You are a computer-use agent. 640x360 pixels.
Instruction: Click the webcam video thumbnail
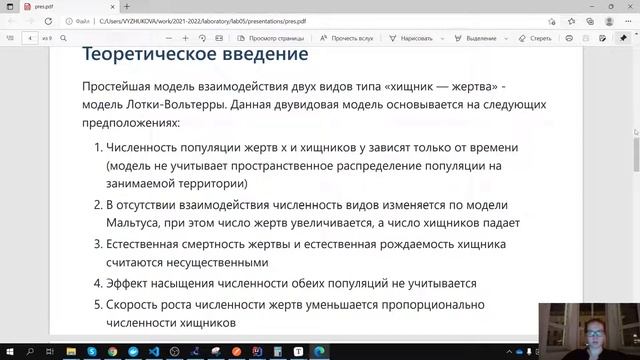589,331
